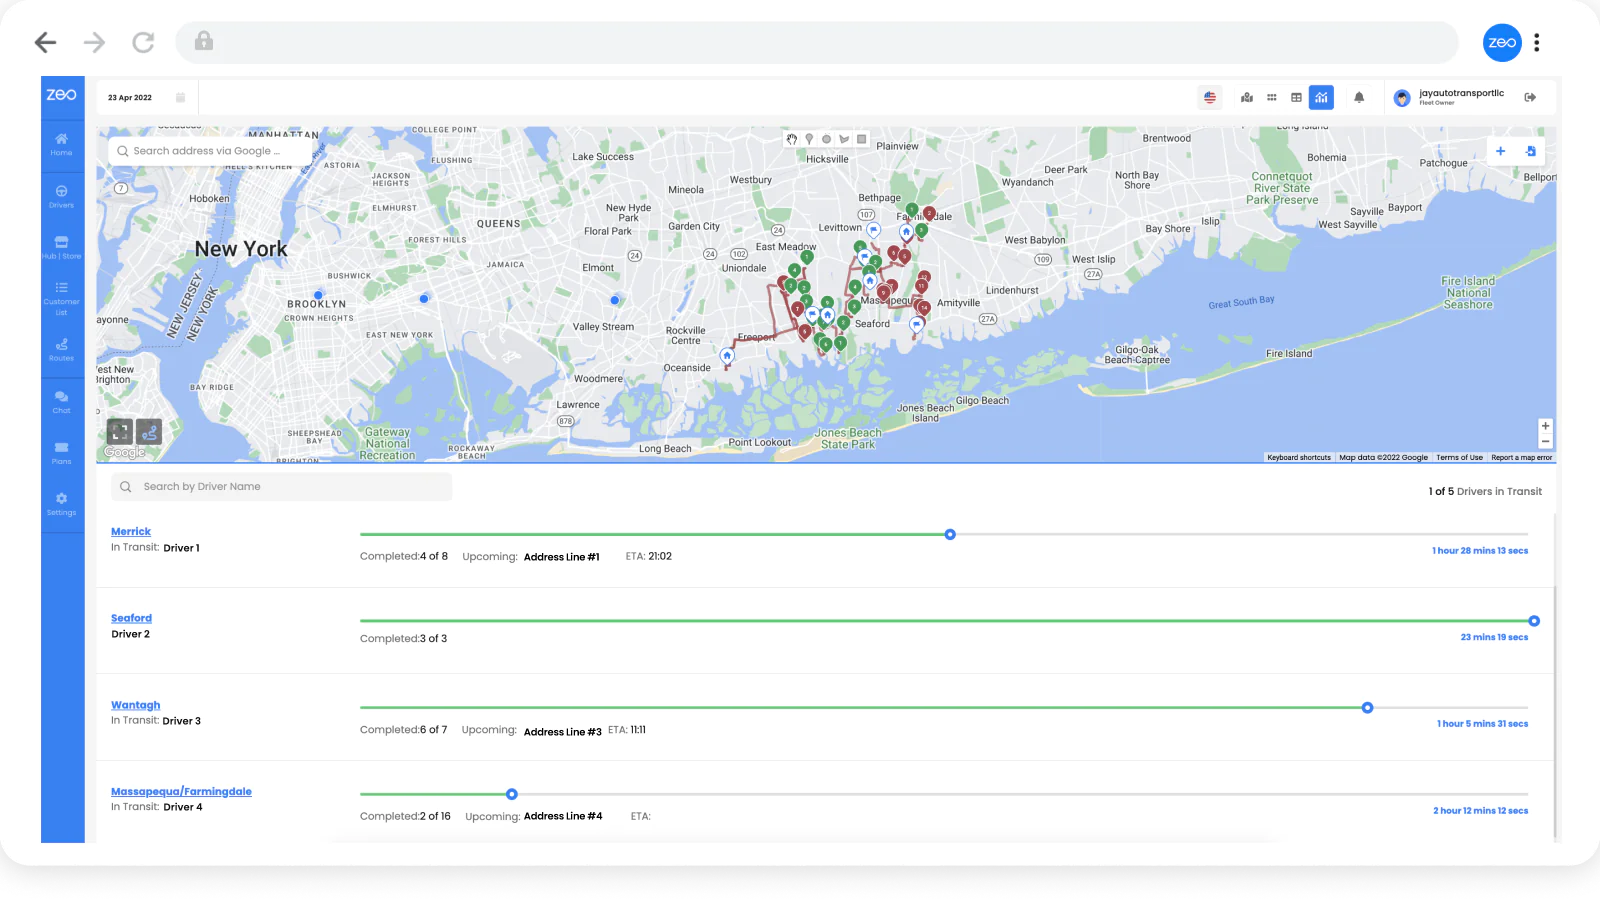The image size is (1600, 900).
Task: Click Search address via Google field
Action: 210,151
